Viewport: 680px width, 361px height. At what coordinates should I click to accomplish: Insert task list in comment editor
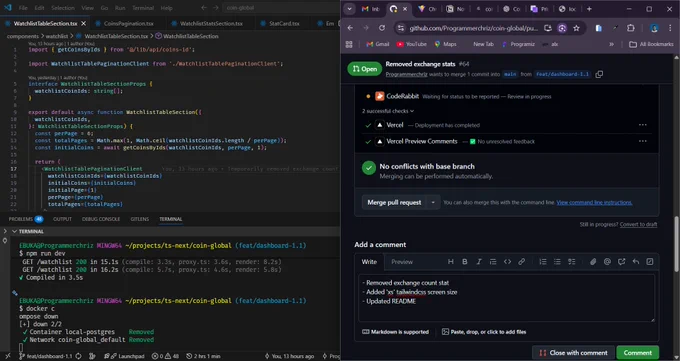(571, 262)
